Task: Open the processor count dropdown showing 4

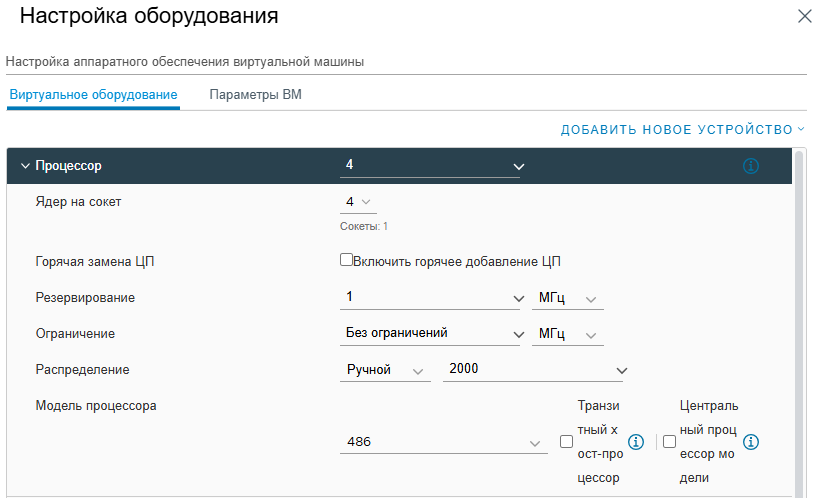Action: [432, 166]
